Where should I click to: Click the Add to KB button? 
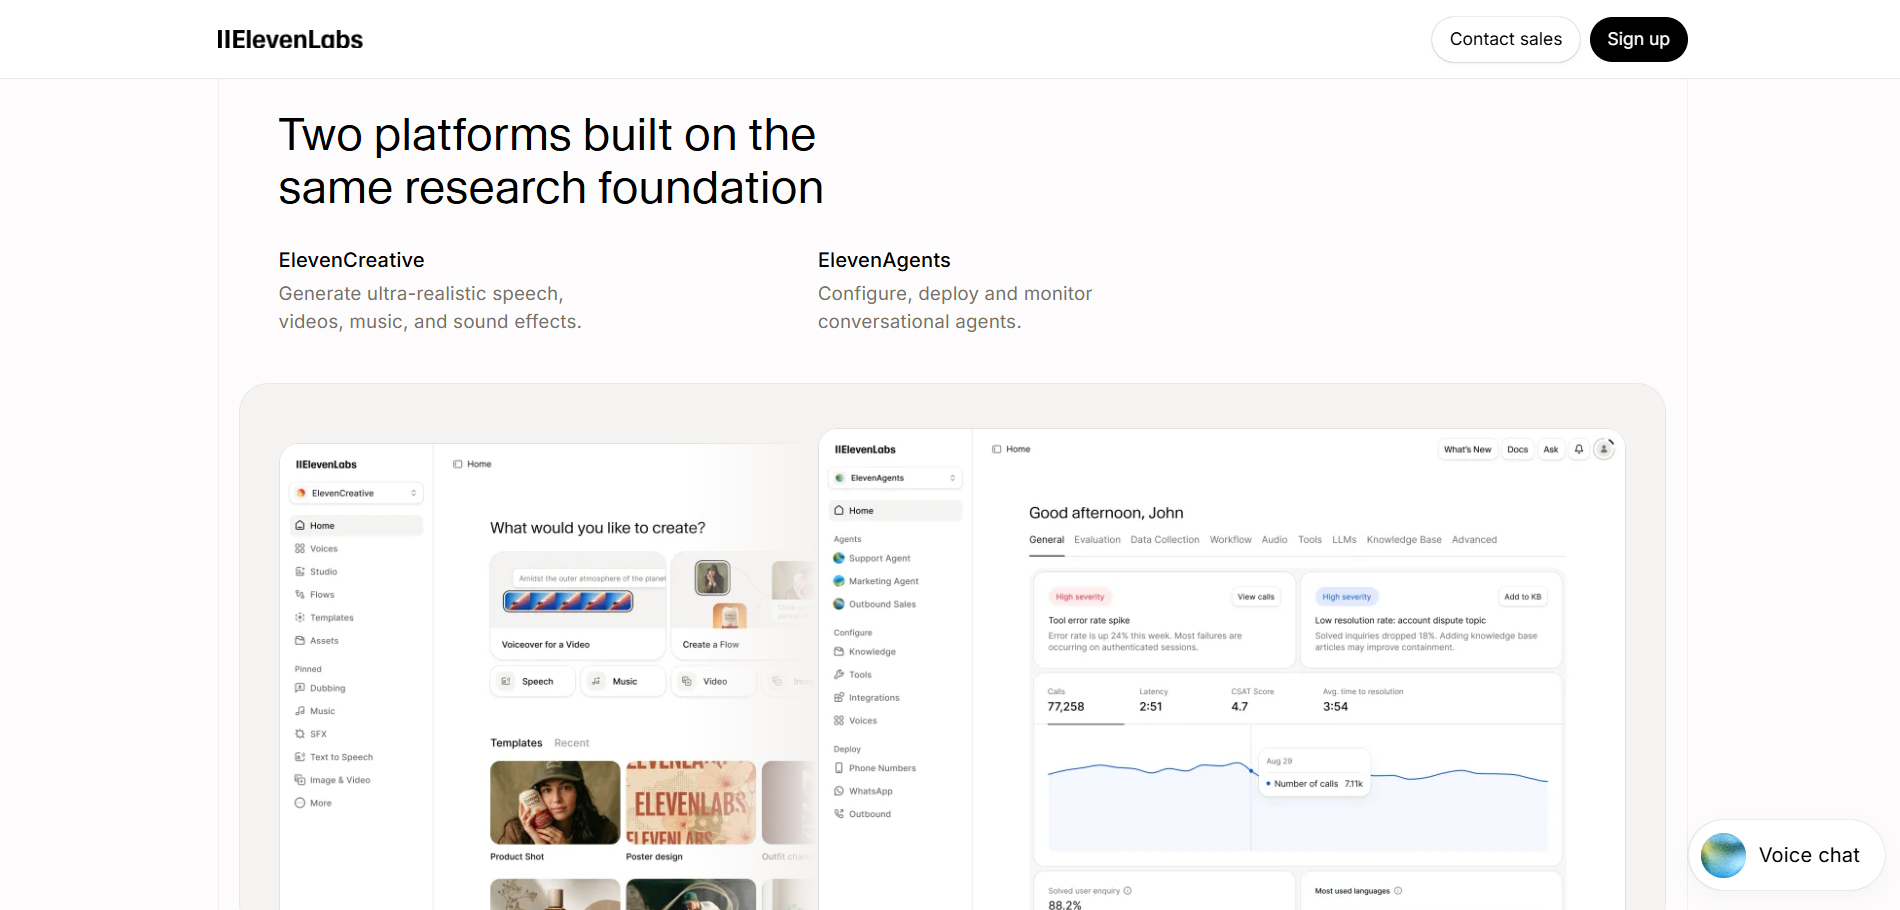point(1523,597)
